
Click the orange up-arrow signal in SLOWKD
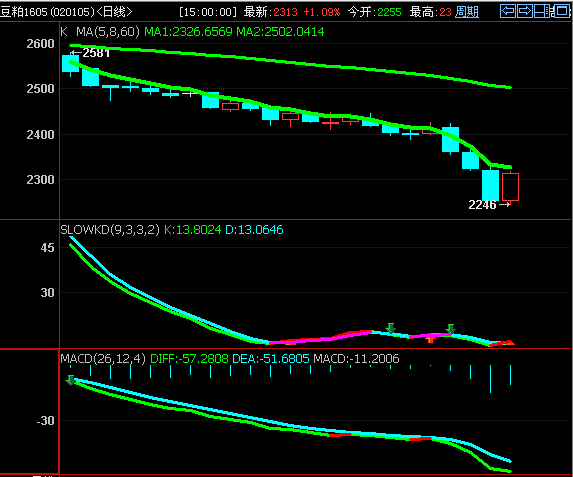pos(430,340)
